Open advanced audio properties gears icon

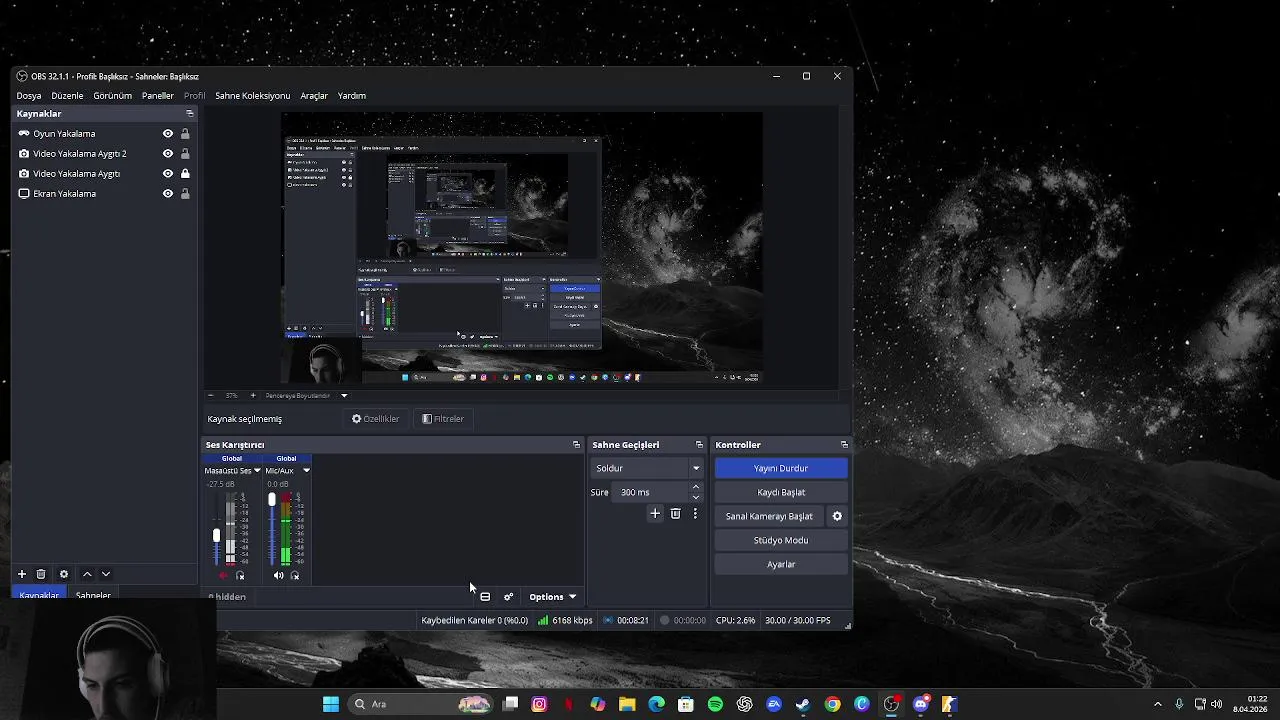coord(508,597)
